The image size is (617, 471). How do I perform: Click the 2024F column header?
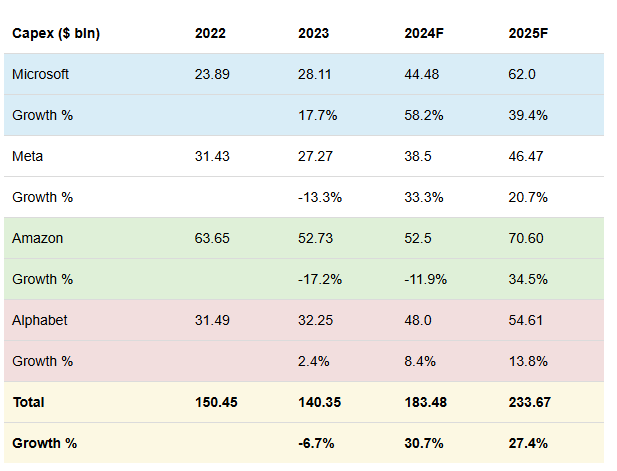[x=424, y=33]
